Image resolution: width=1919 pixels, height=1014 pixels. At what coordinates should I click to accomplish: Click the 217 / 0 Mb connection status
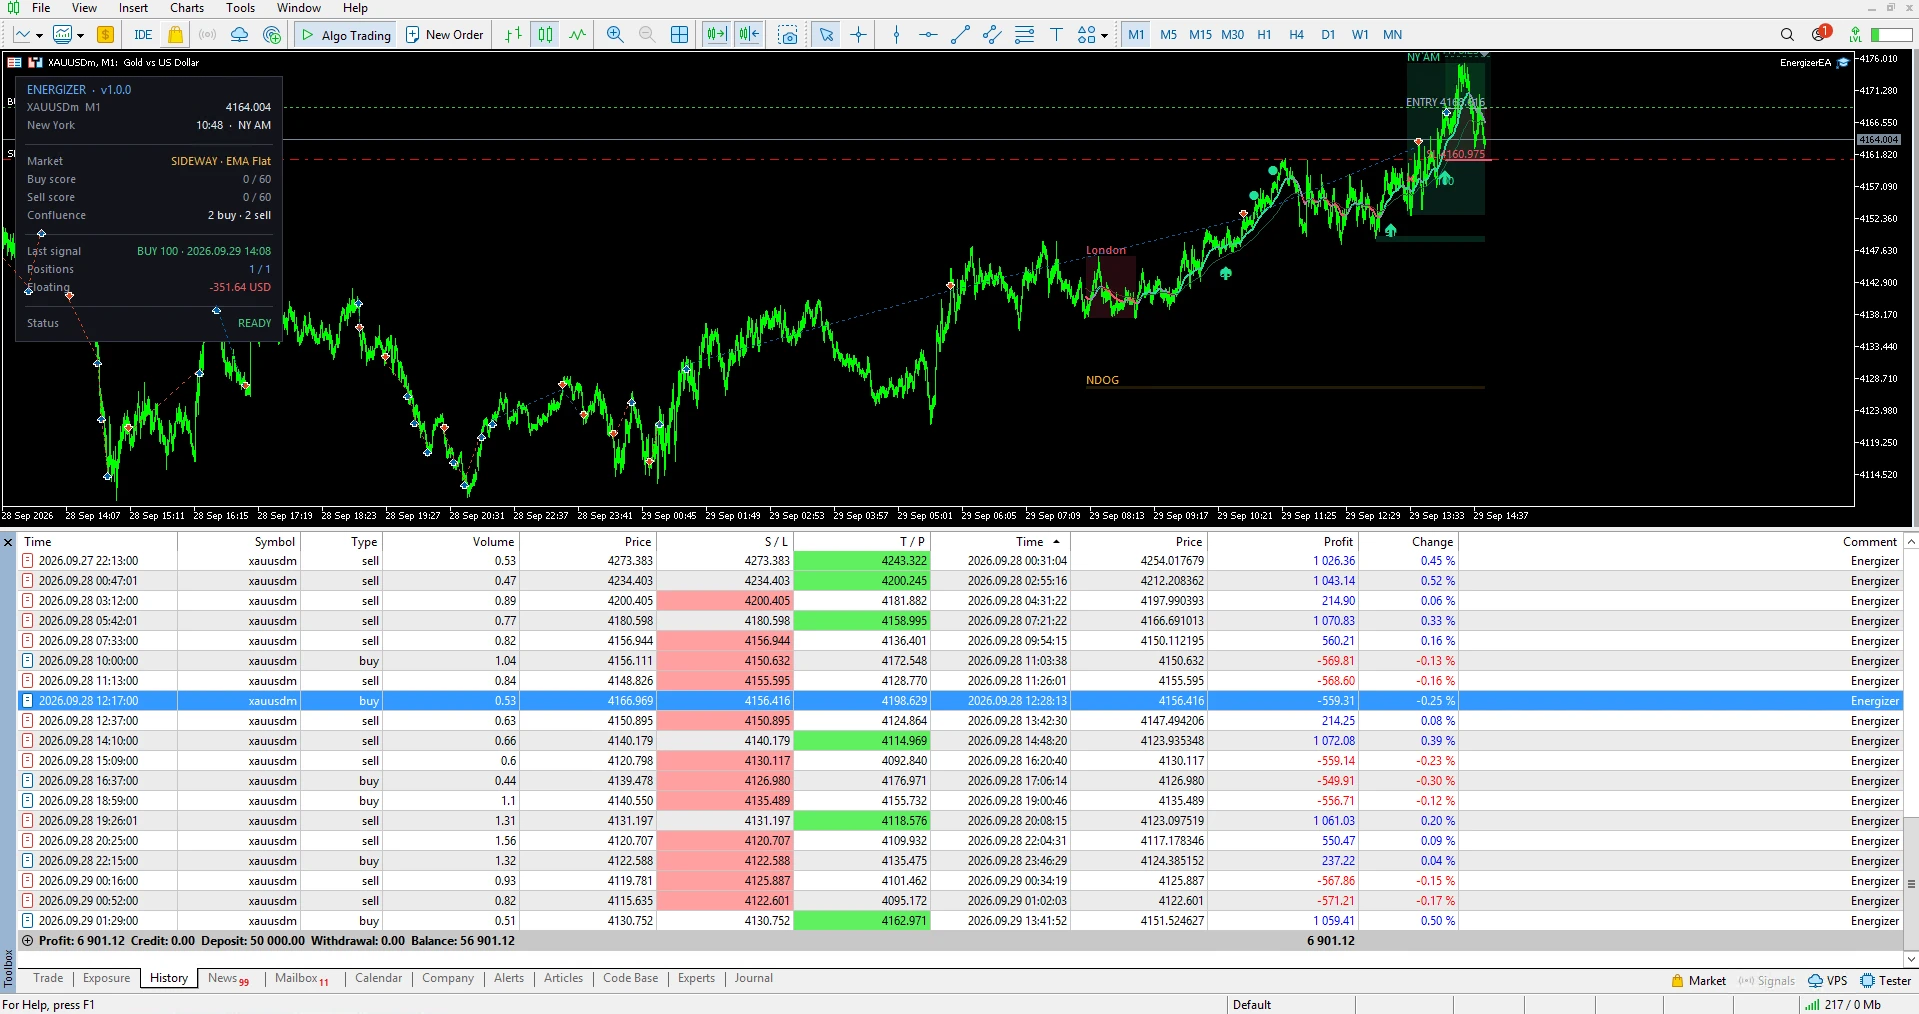click(1843, 1005)
